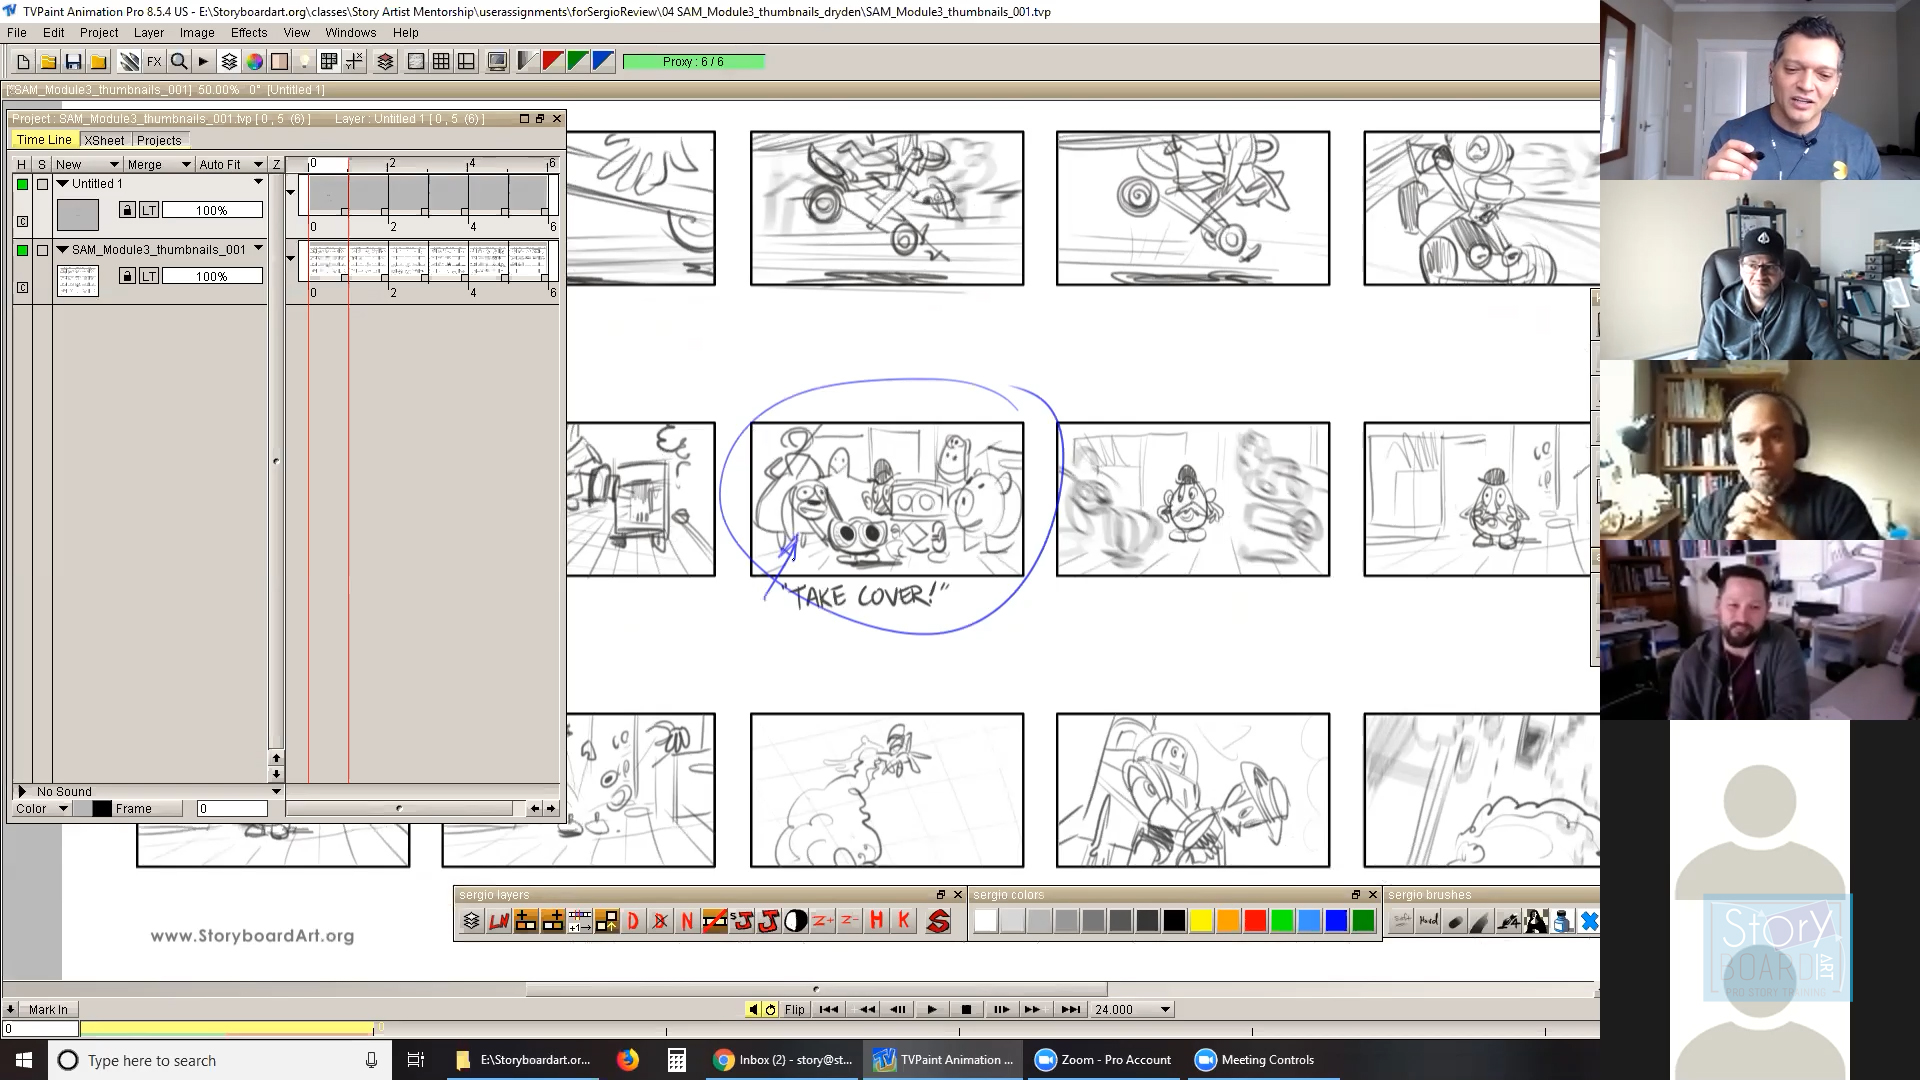
Task: Check the select box for SAM_Module3_thumbnails_001 layer
Action: pyautogui.click(x=42, y=250)
